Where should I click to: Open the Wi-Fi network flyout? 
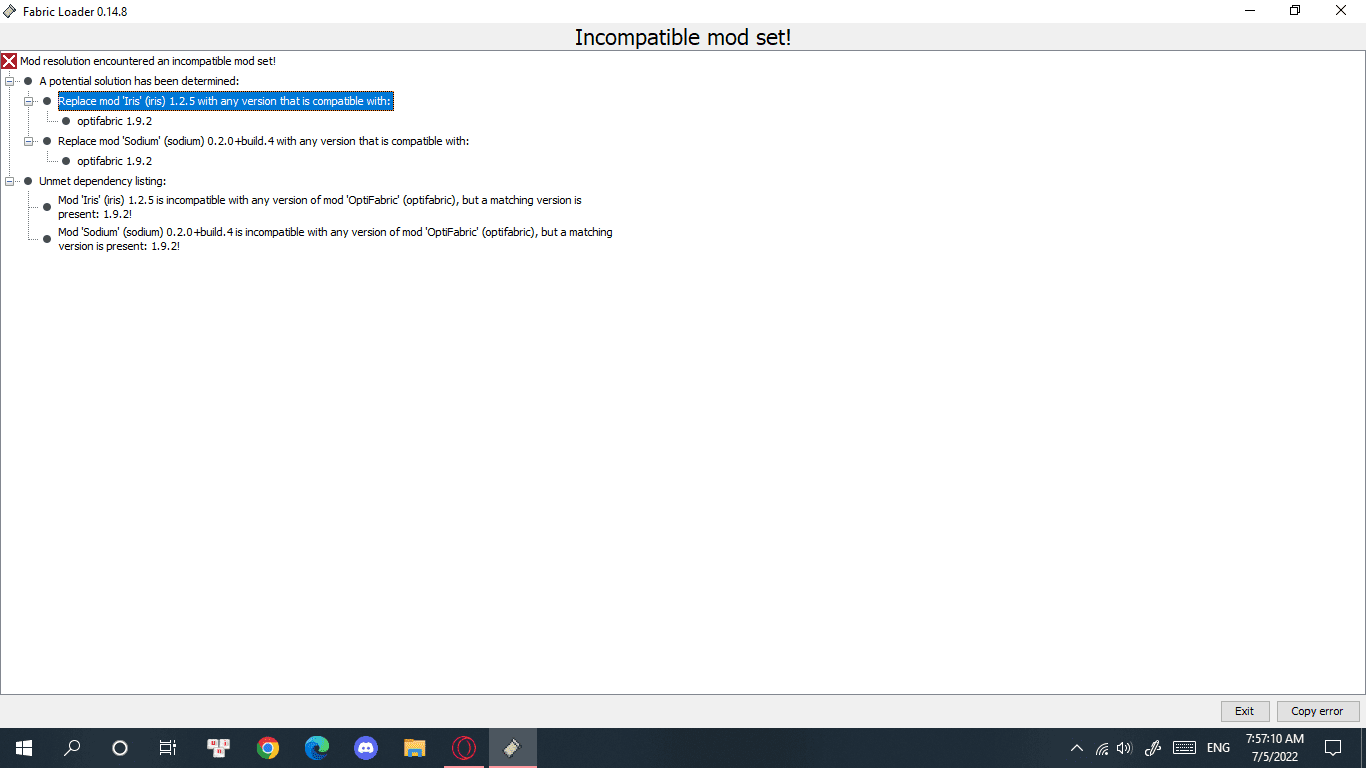pyautogui.click(x=1102, y=748)
